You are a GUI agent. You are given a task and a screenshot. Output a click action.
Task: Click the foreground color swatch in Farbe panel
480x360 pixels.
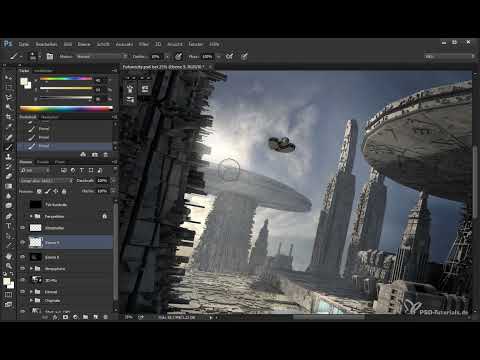click(24, 81)
